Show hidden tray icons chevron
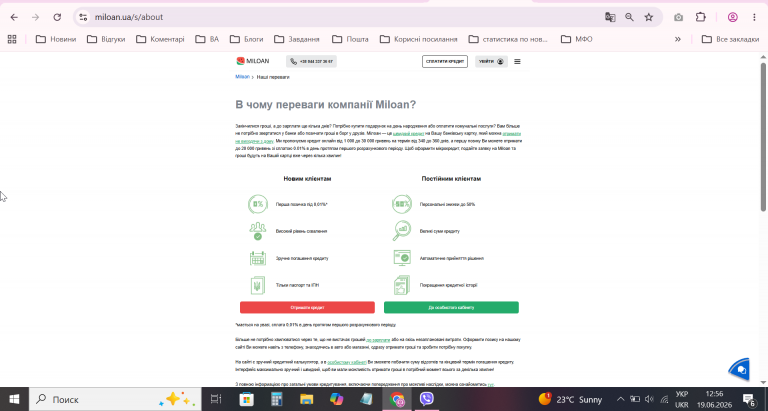Screen dimensions: 768x411 click(x=621, y=399)
